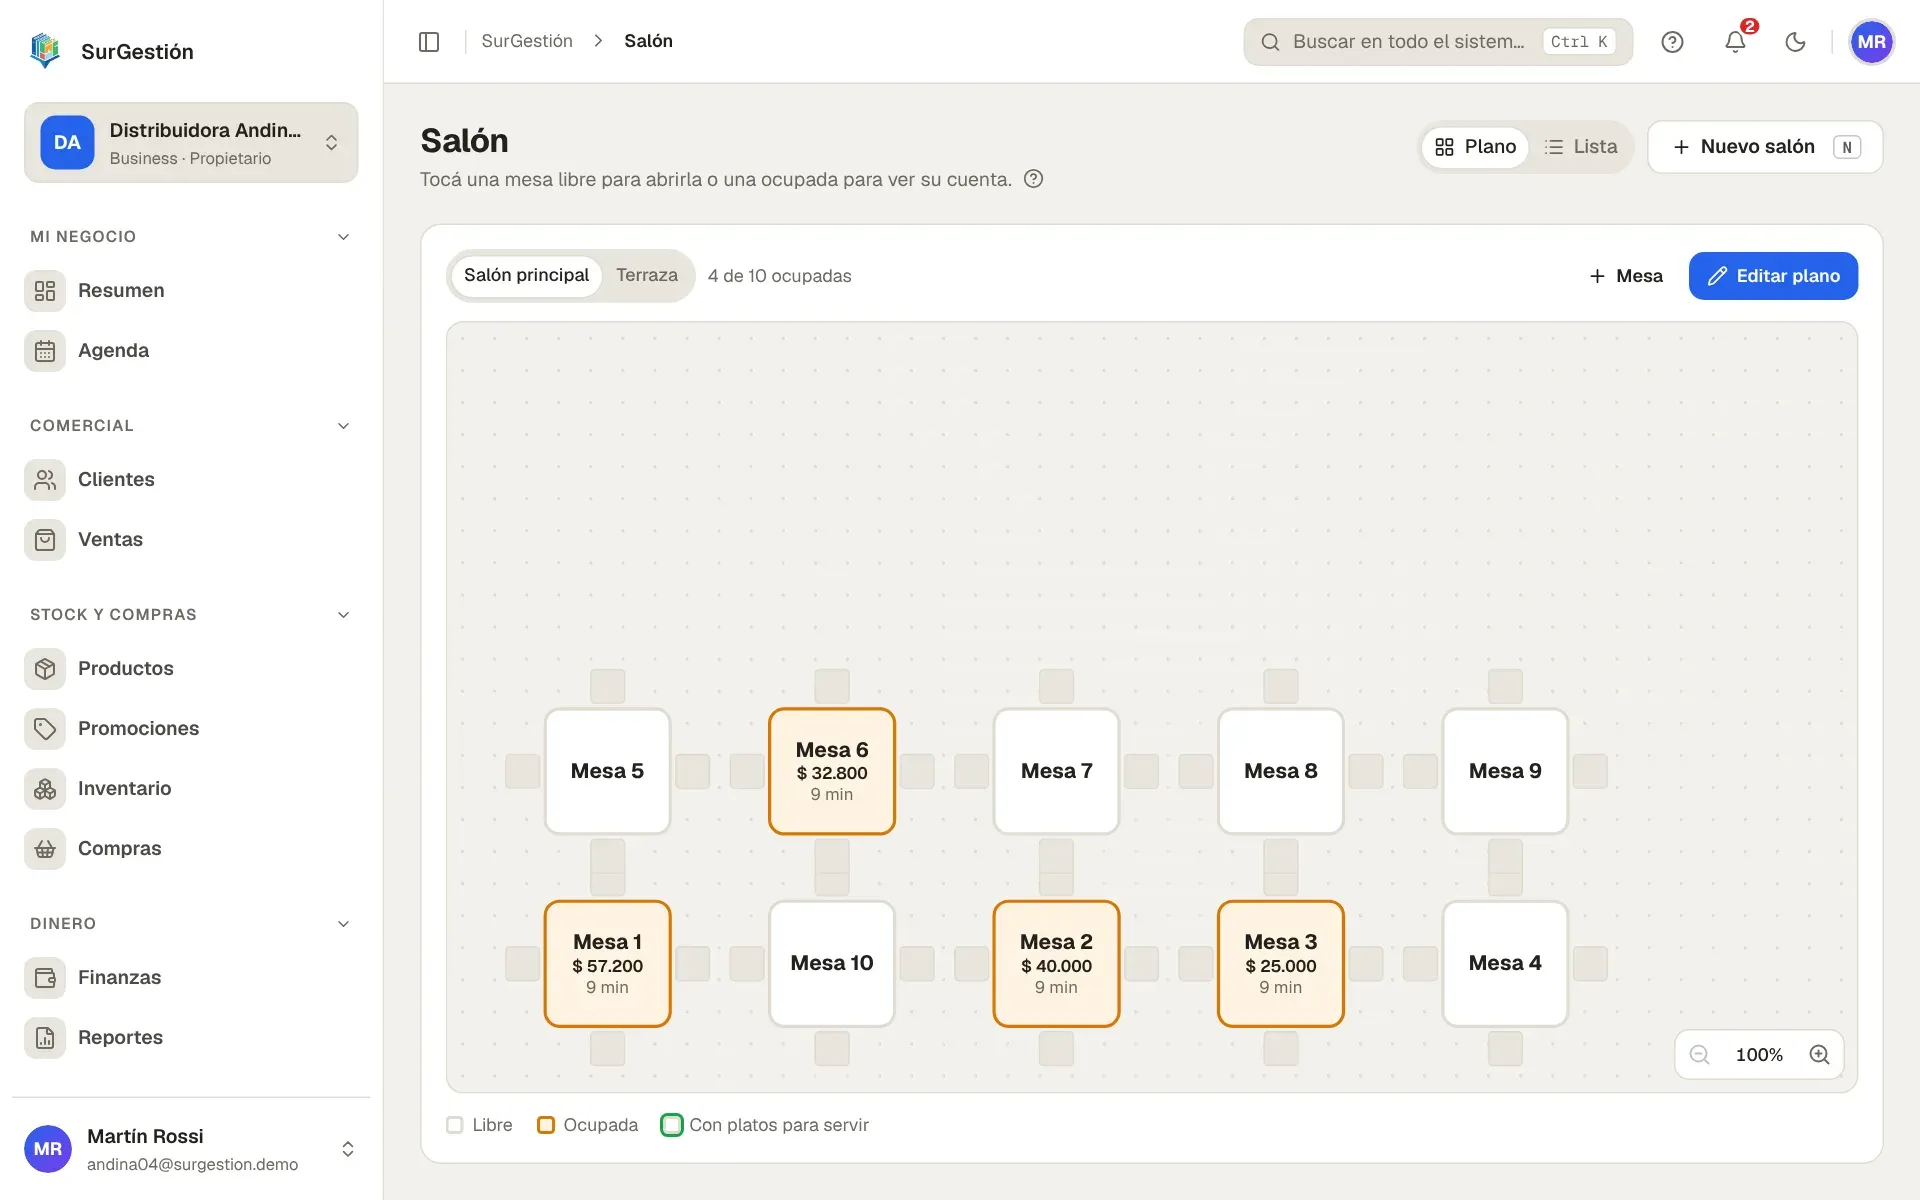Viewport: 1920px width, 1200px height.
Task: Click the Editar plano button
Action: click(1773, 276)
